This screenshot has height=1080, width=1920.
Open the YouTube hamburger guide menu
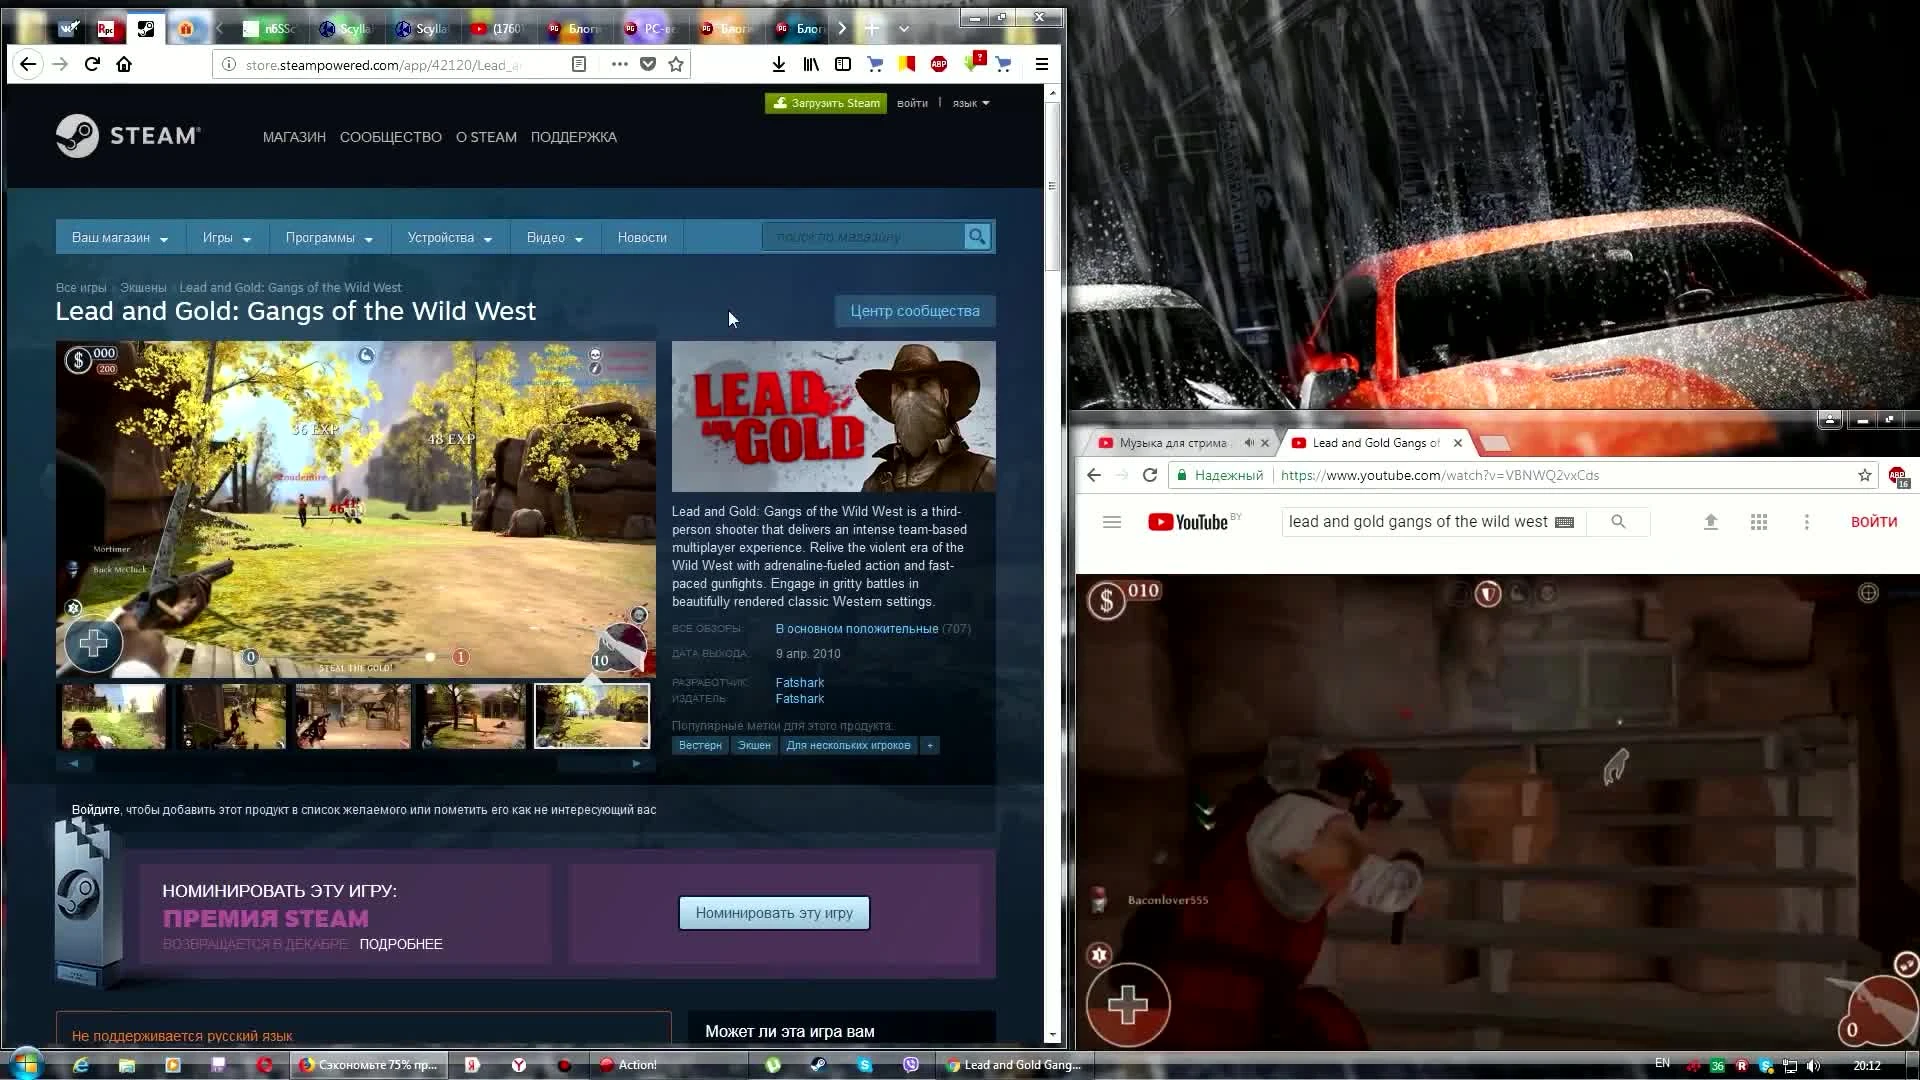click(x=1112, y=522)
